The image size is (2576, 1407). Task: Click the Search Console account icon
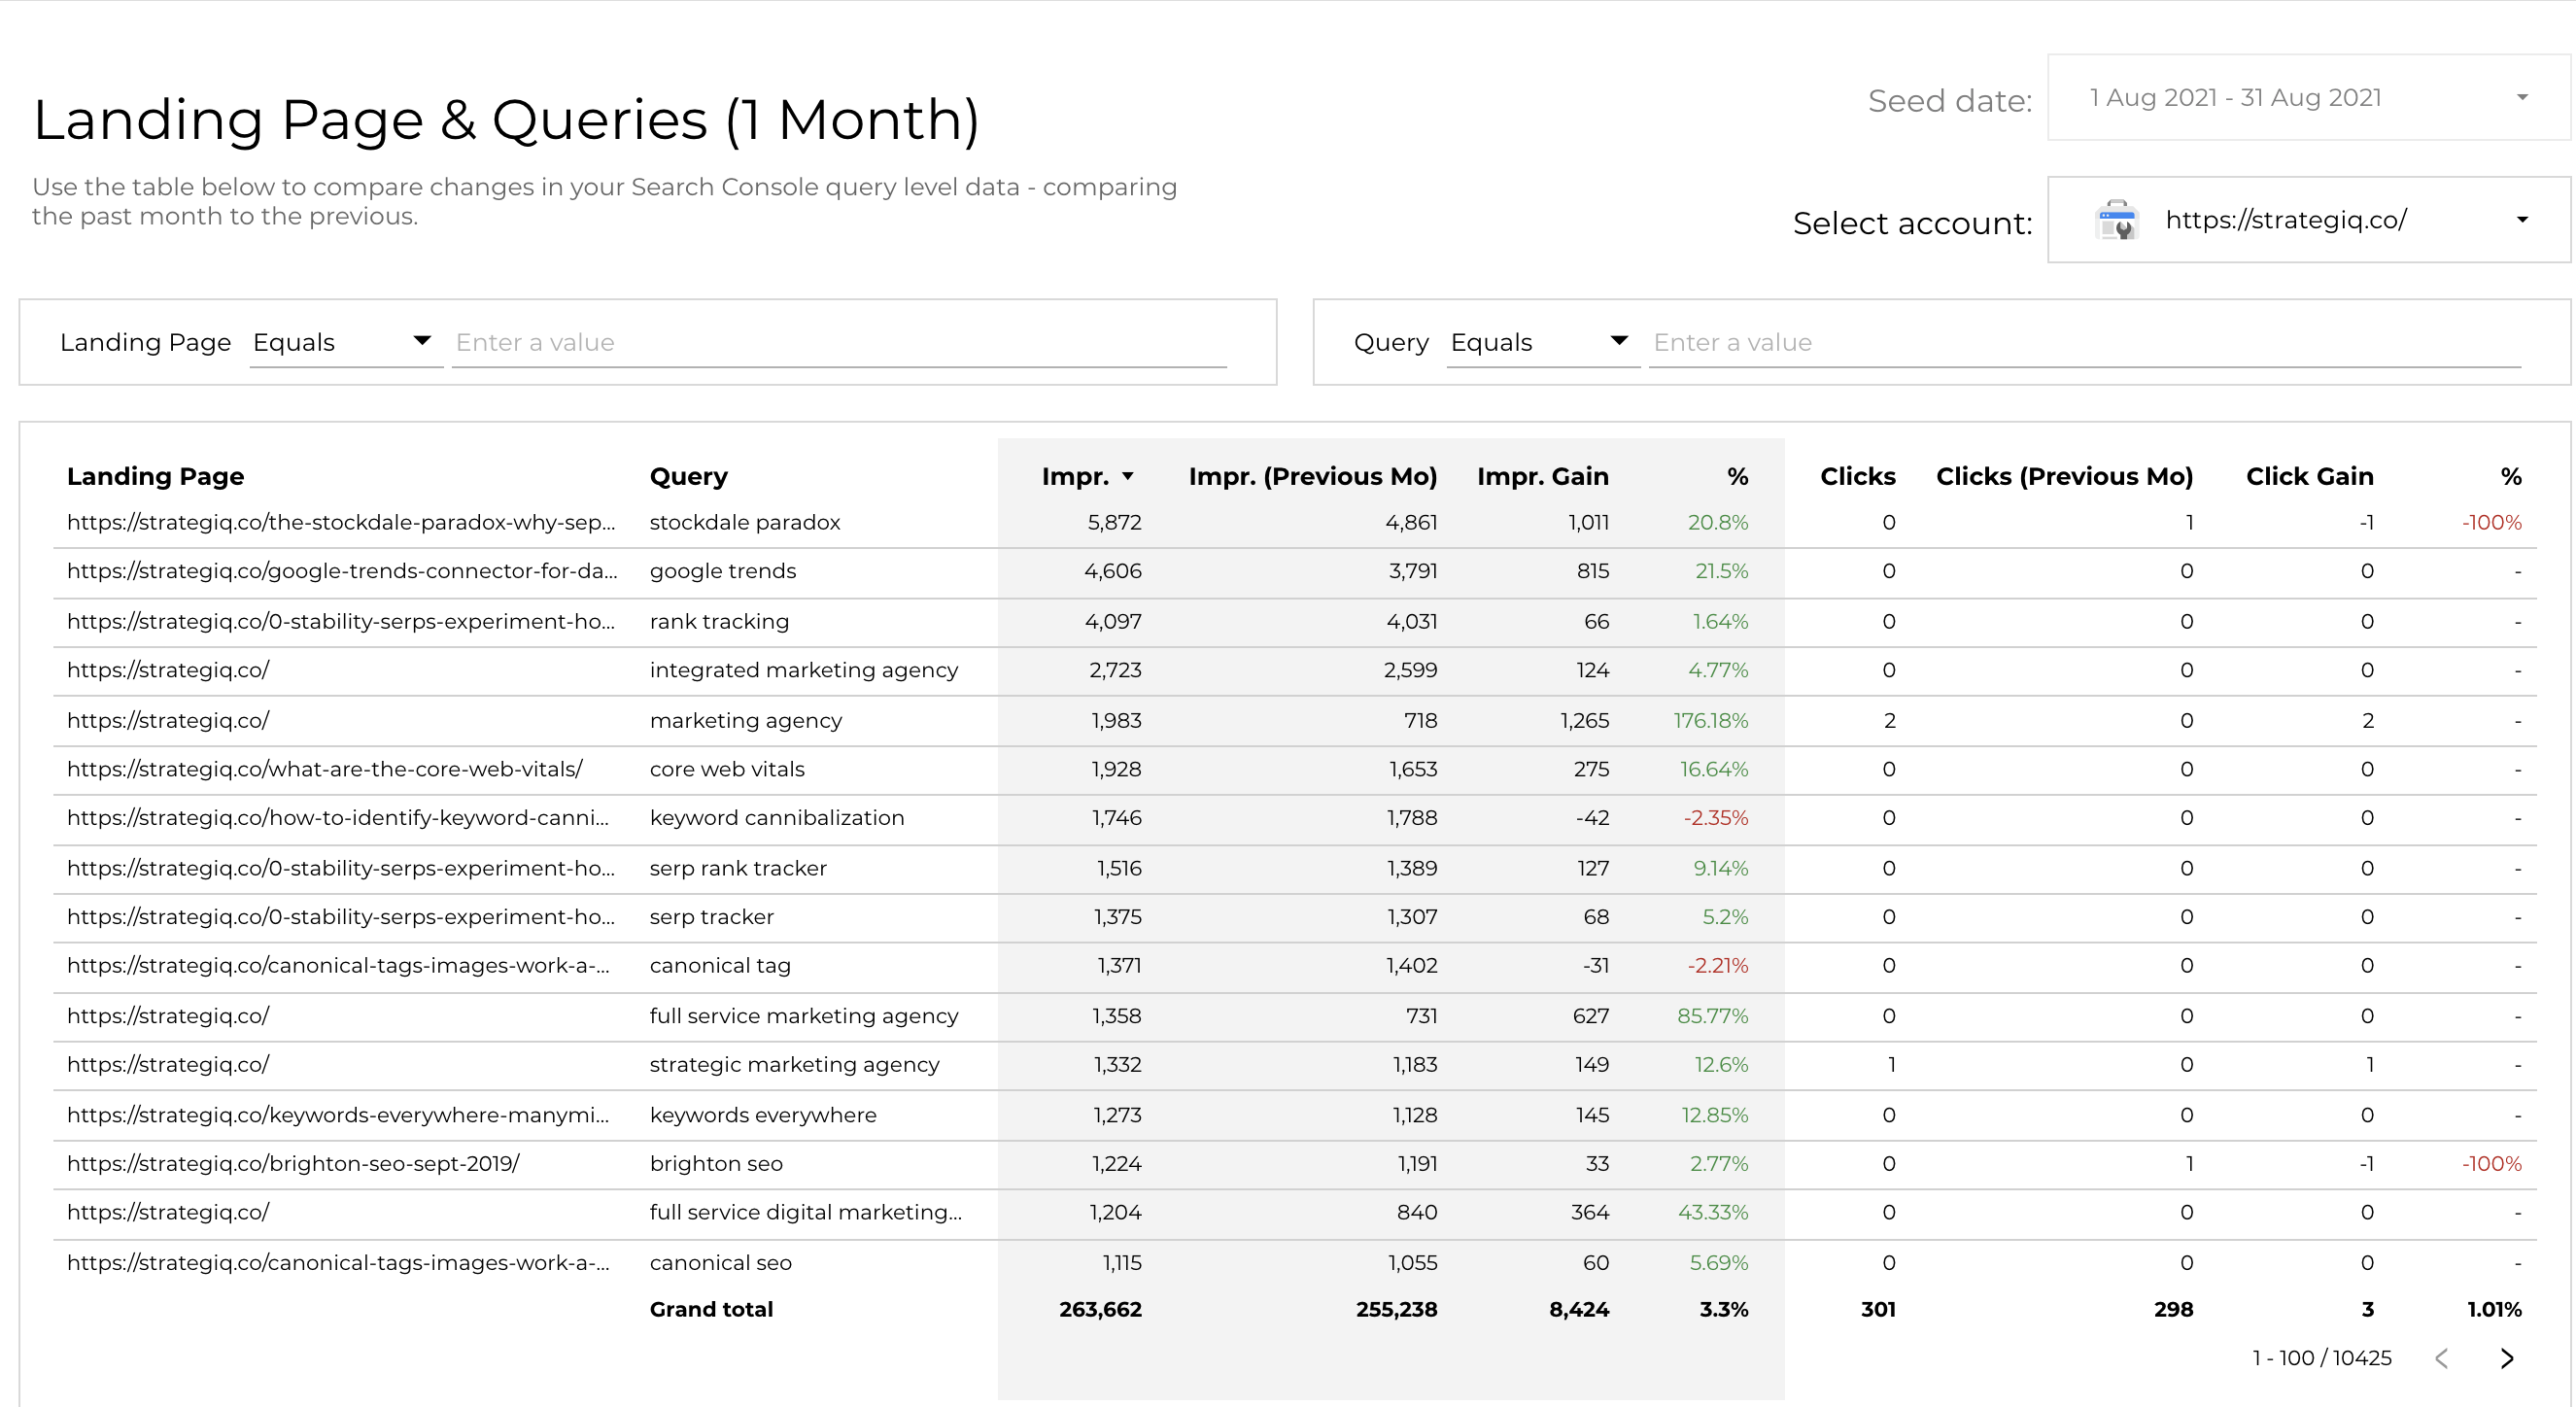point(2115,220)
